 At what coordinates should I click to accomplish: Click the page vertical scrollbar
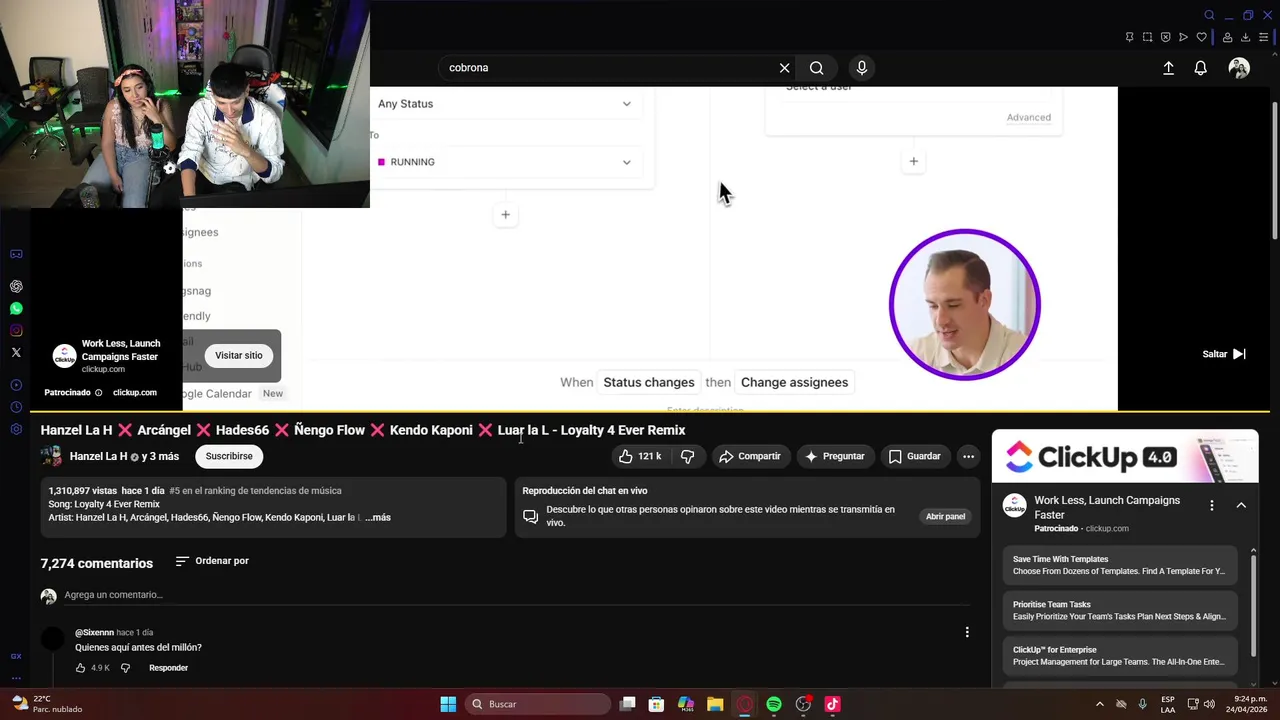1274,170
